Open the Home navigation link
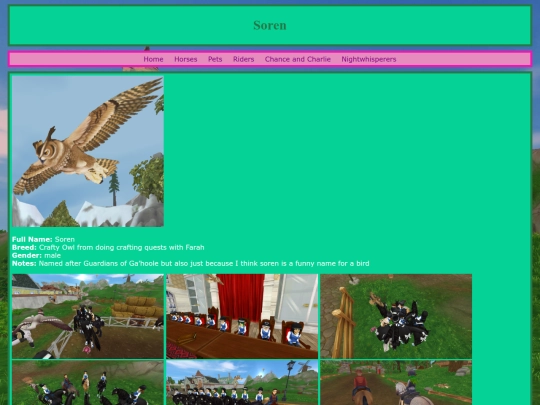This screenshot has width=540, height=405. [x=153, y=59]
